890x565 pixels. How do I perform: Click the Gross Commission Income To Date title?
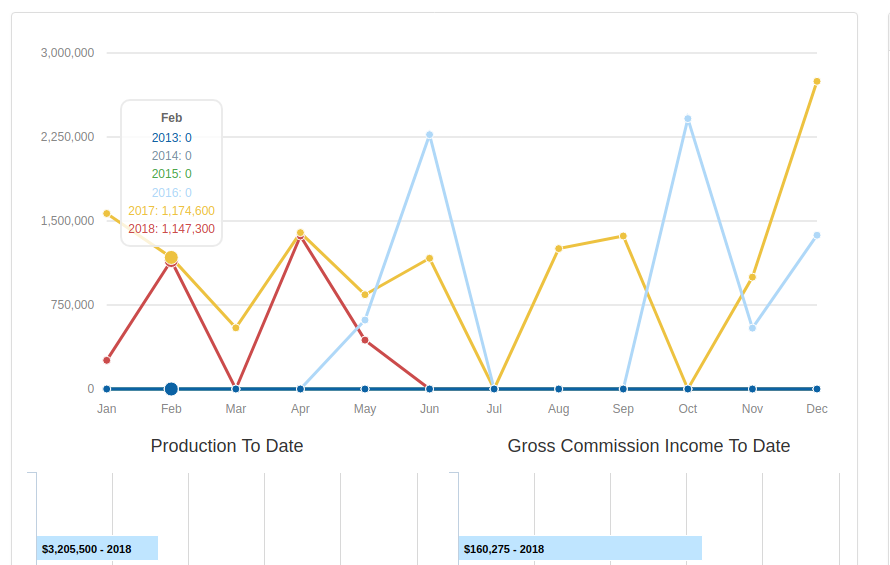click(x=649, y=446)
